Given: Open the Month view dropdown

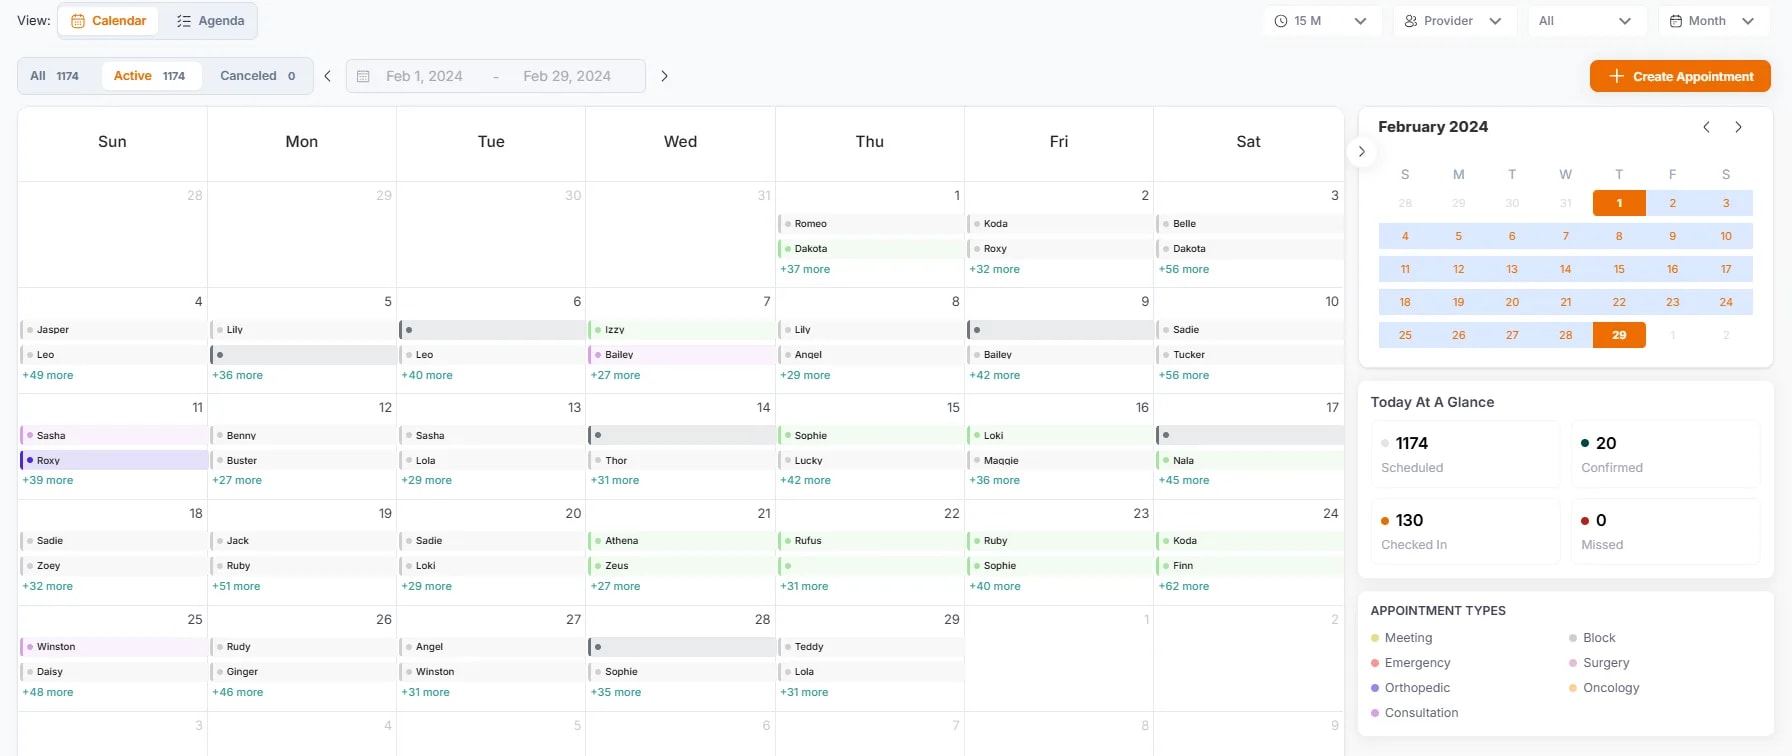Looking at the screenshot, I should pos(1714,21).
